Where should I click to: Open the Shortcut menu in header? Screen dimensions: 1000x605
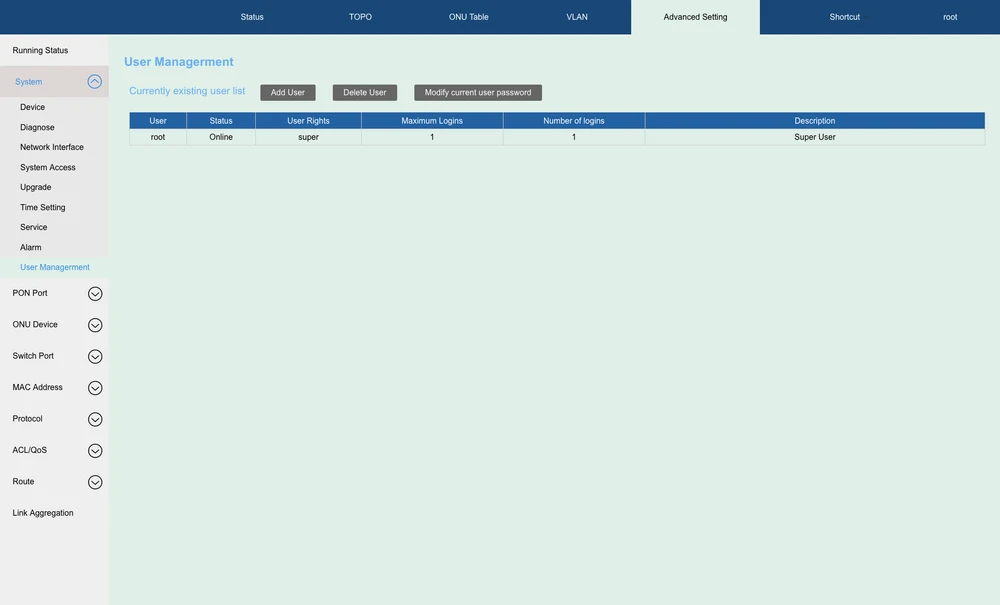click(844, 17)
